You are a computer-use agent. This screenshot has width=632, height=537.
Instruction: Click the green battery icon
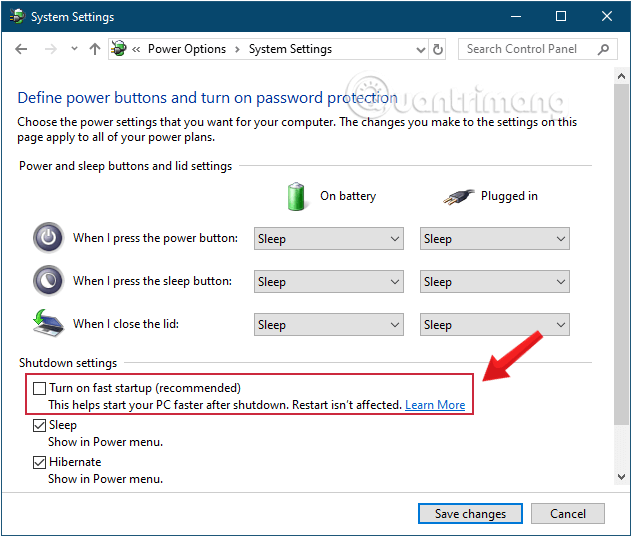(x=296, y=196)
